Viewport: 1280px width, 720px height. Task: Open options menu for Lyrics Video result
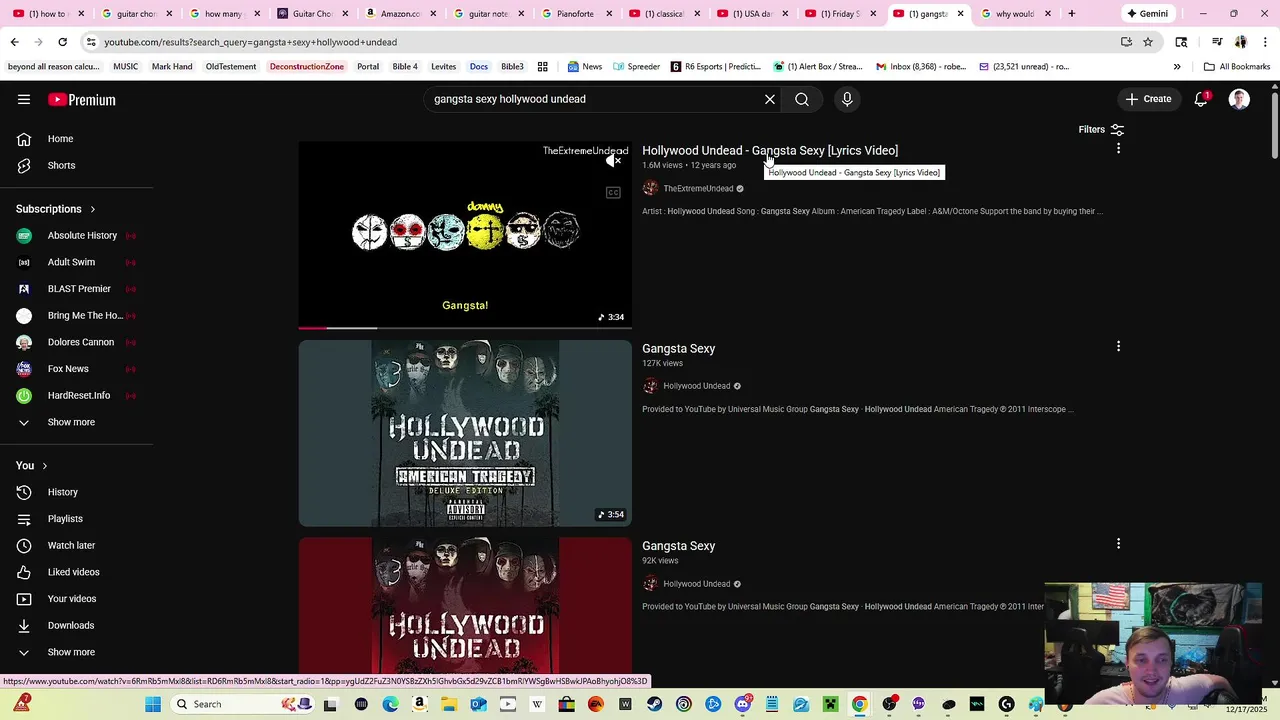coord(1118,149)
